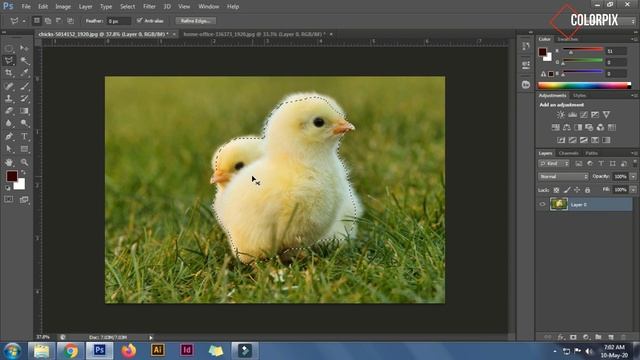Toggle Quick Mask mode

9,199
